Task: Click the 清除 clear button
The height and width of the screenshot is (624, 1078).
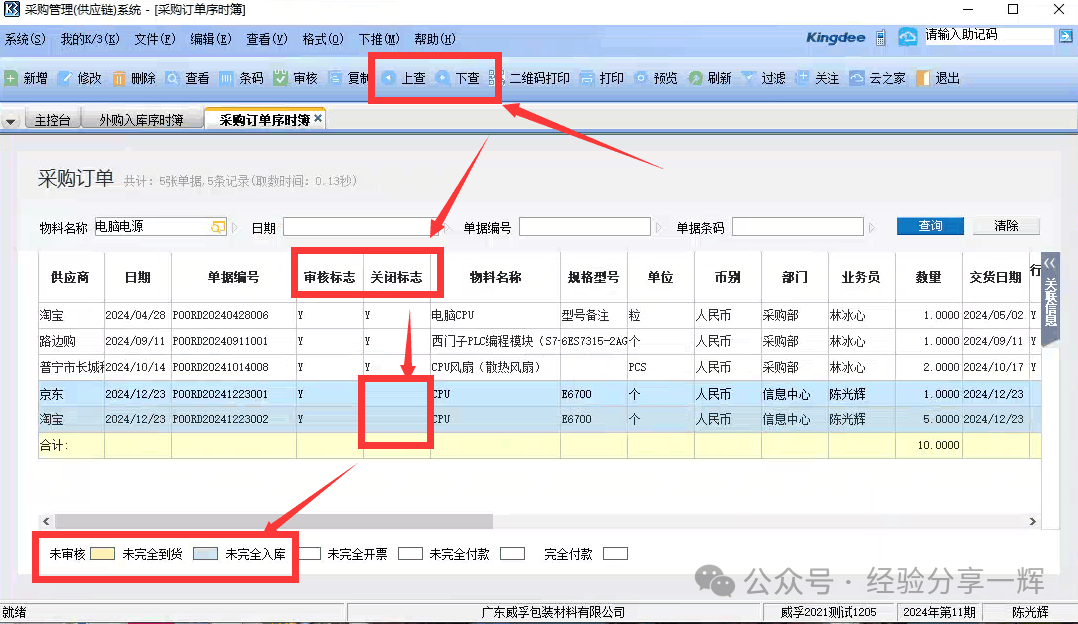Action: [1006, 226]
